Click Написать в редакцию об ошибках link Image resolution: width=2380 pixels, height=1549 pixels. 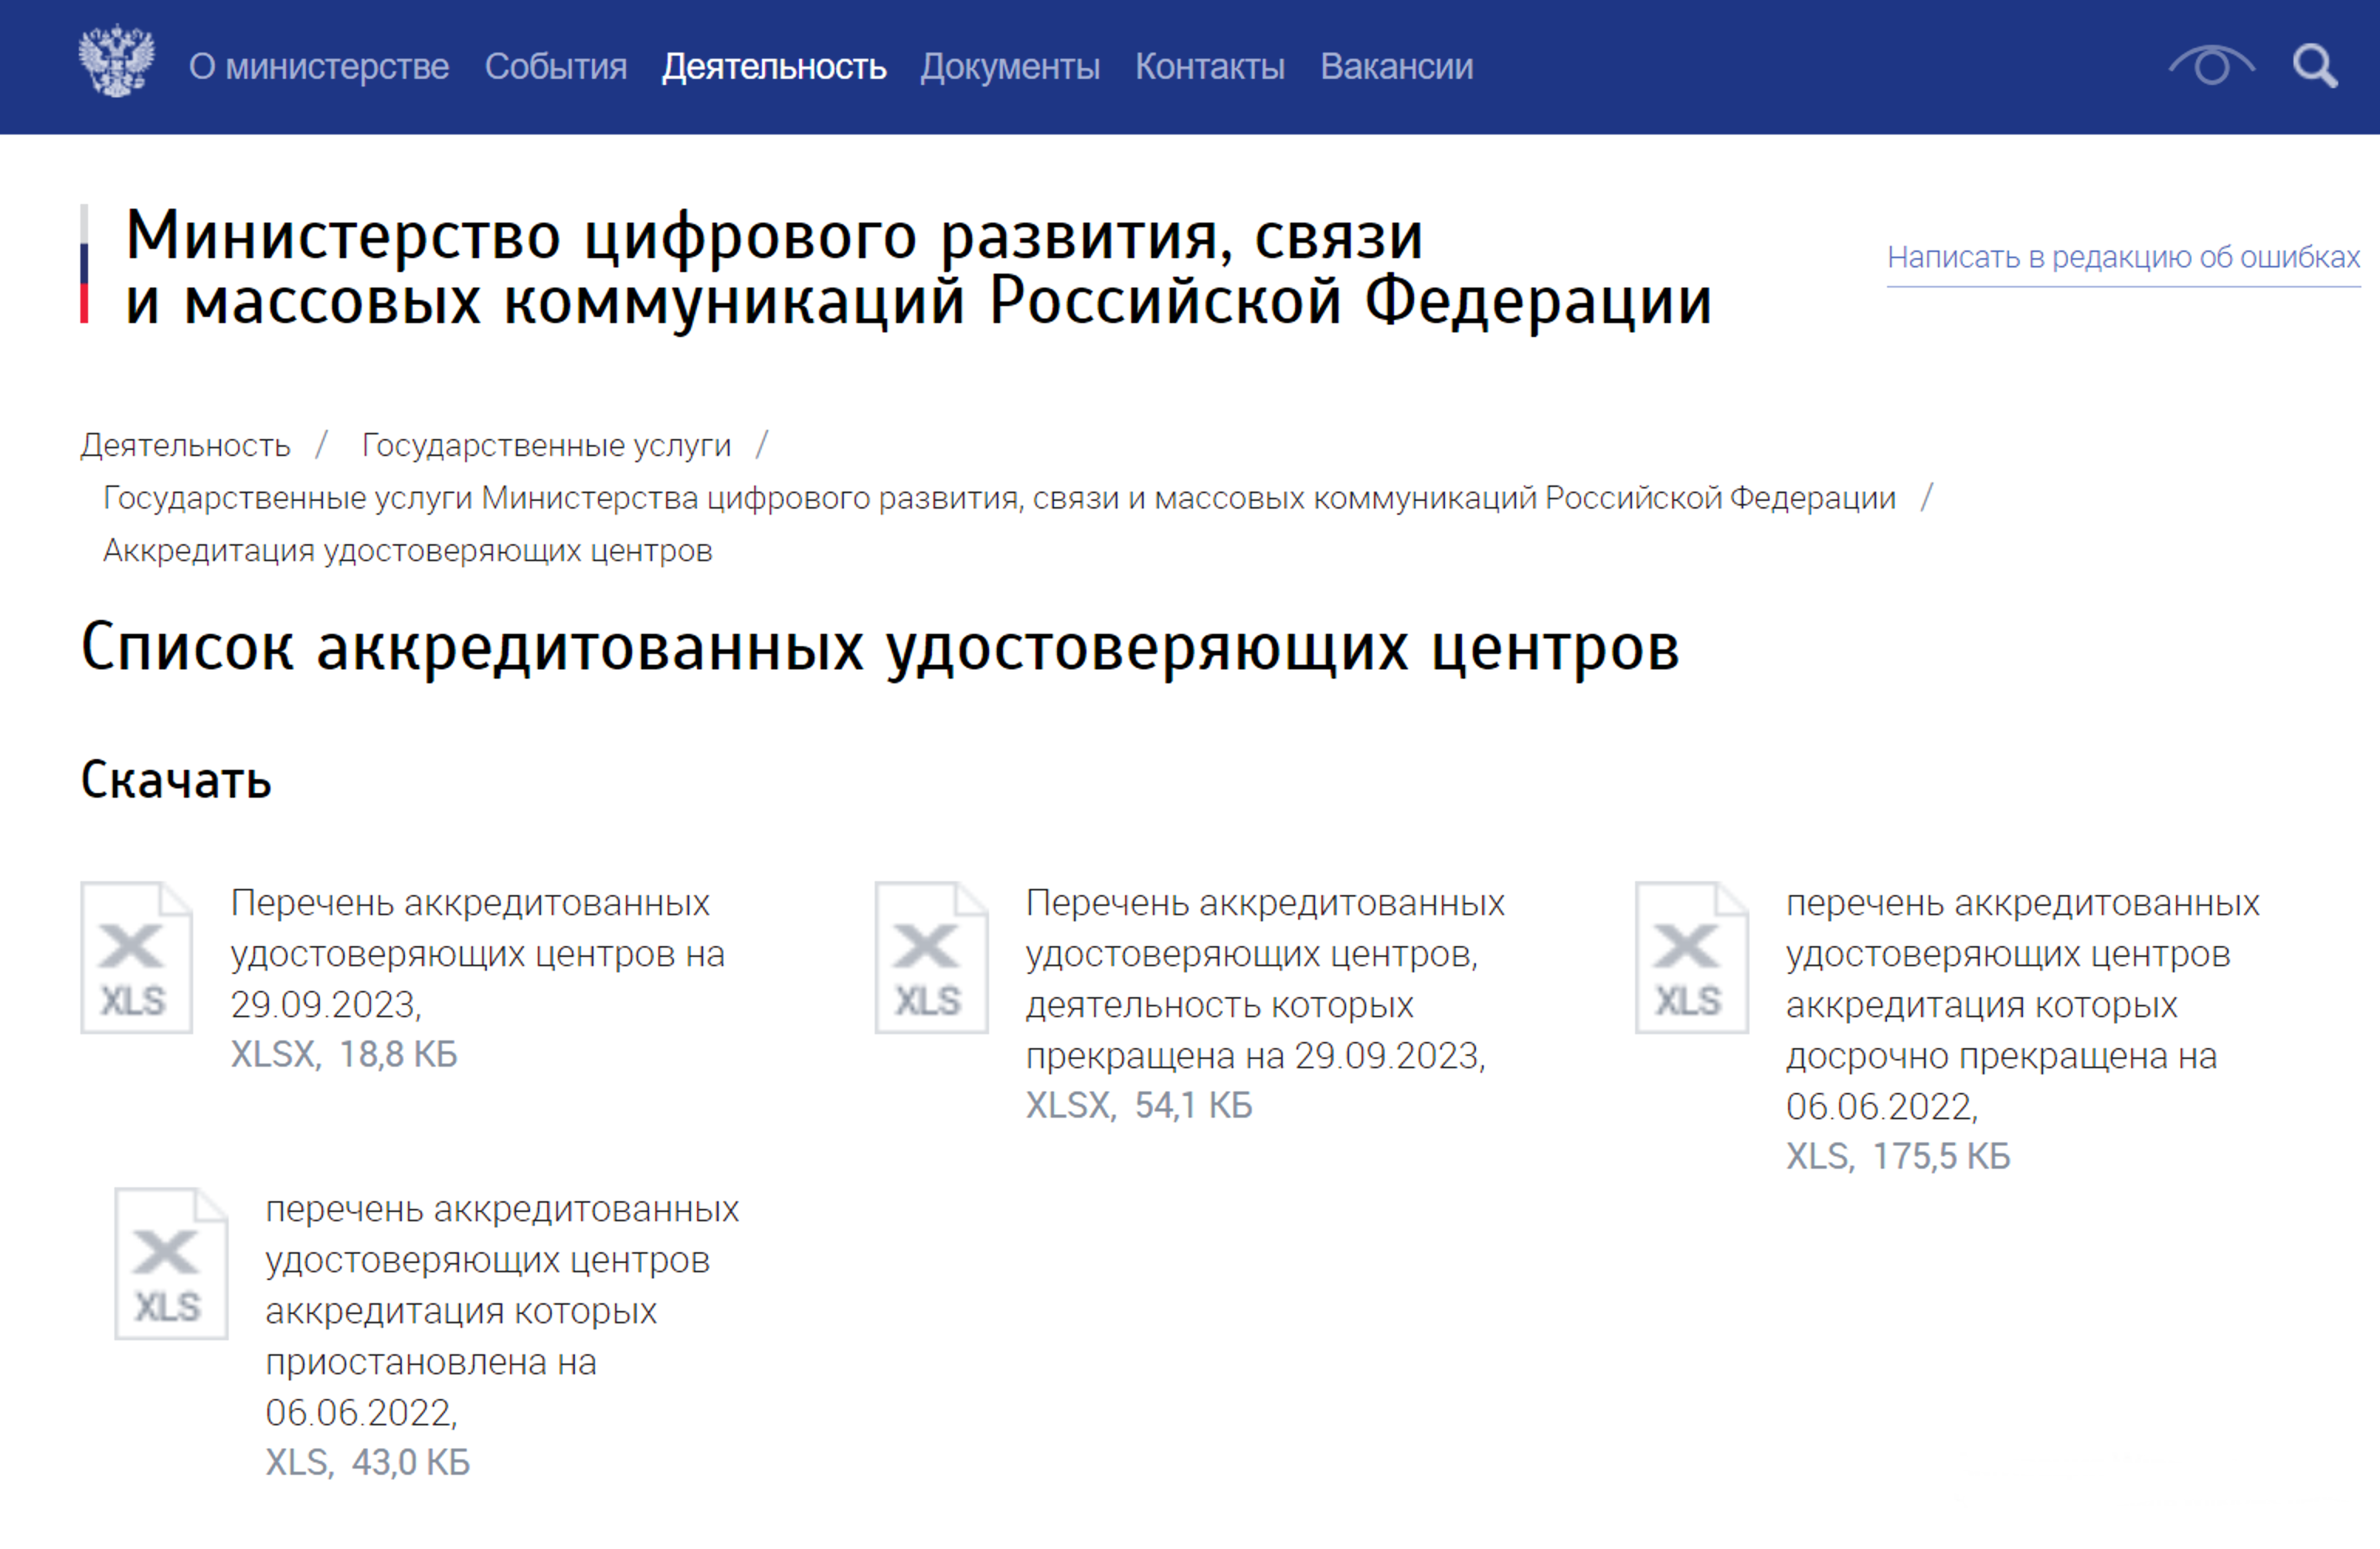[2123, 258]
